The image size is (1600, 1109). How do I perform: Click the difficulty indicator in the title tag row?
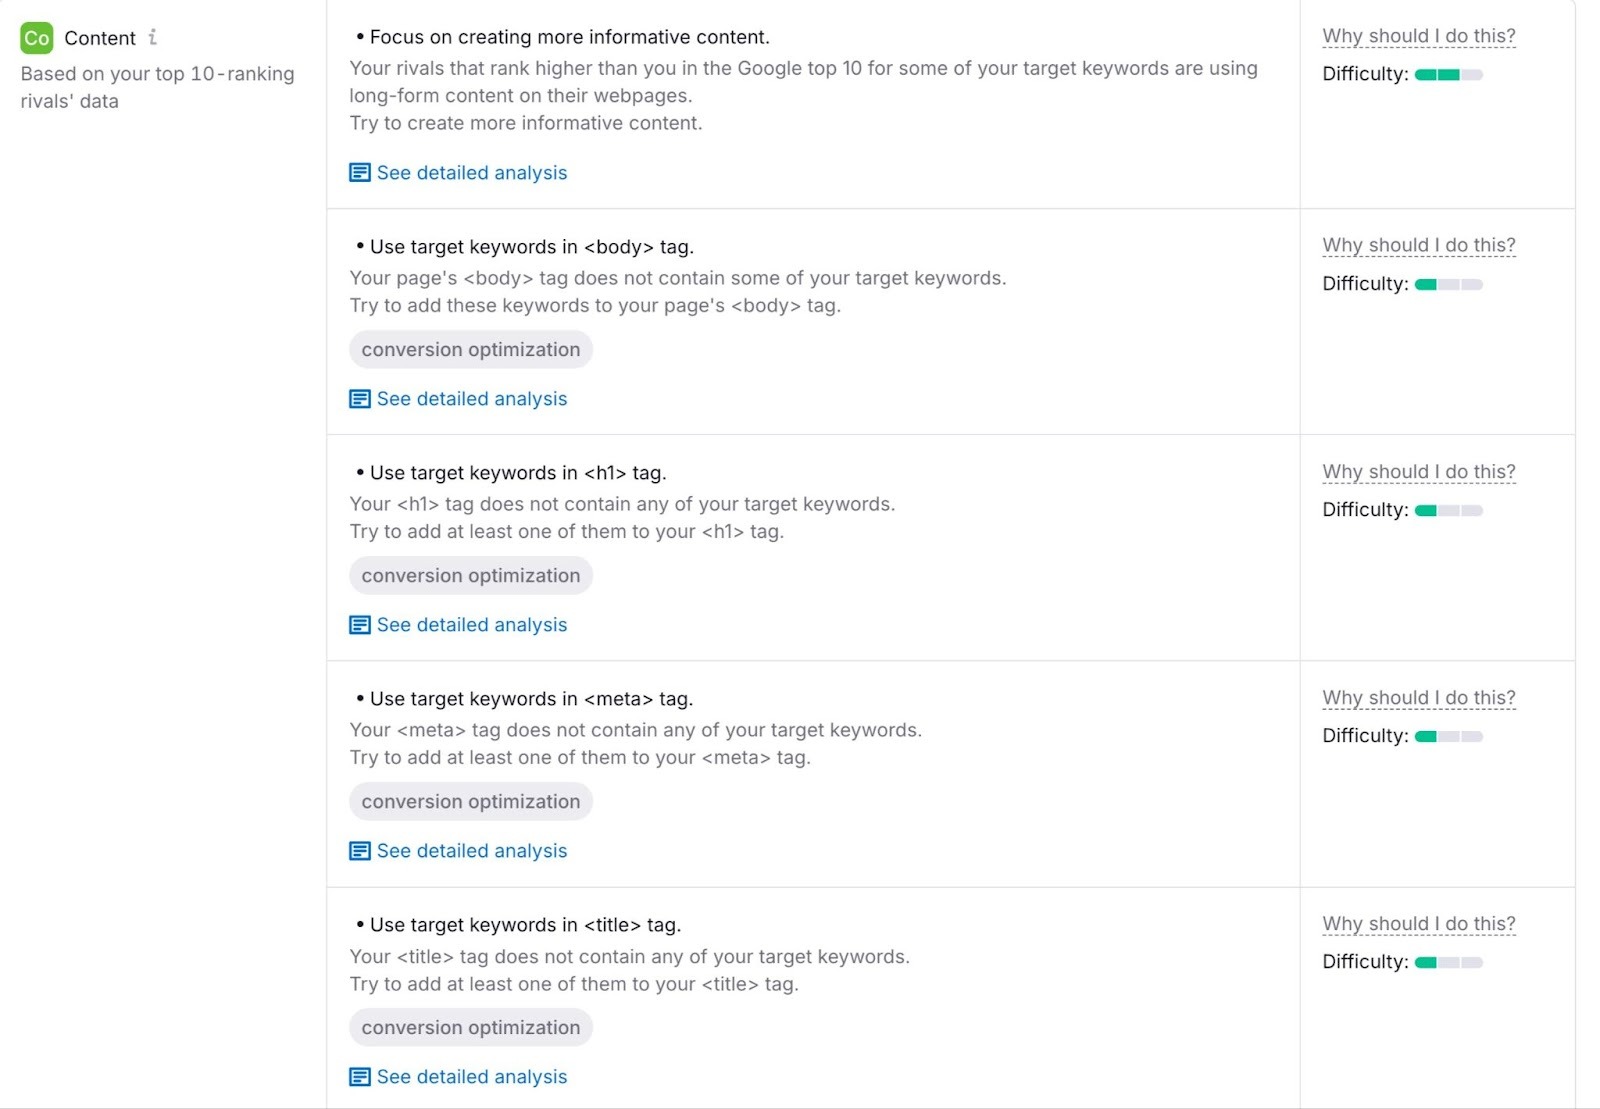point(1447,961)
